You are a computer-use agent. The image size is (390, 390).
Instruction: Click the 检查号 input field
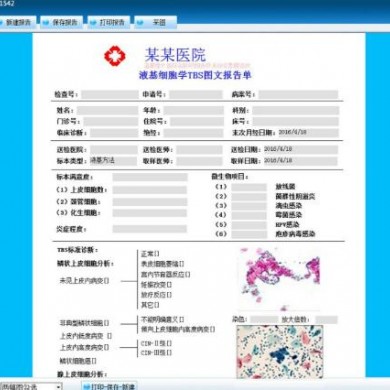[110, 95]
